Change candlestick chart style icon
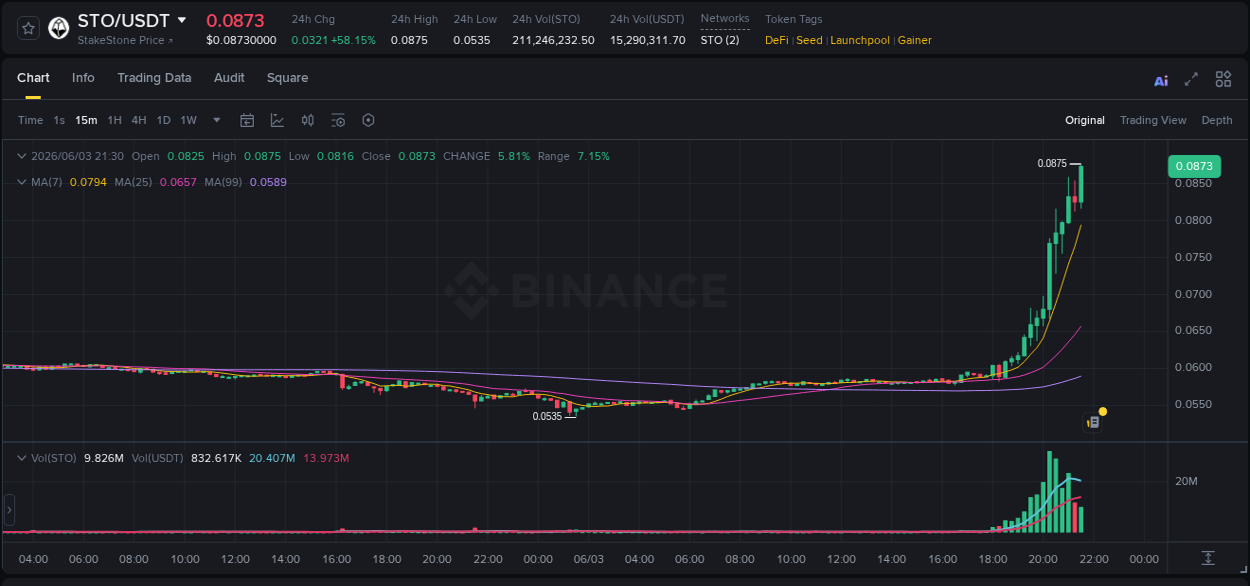The width and height of the screenshot is (1250, 586). pos(308,120)
